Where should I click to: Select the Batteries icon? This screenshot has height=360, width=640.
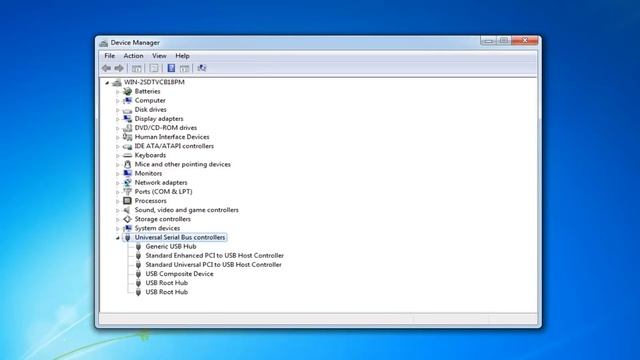[127, 91]
